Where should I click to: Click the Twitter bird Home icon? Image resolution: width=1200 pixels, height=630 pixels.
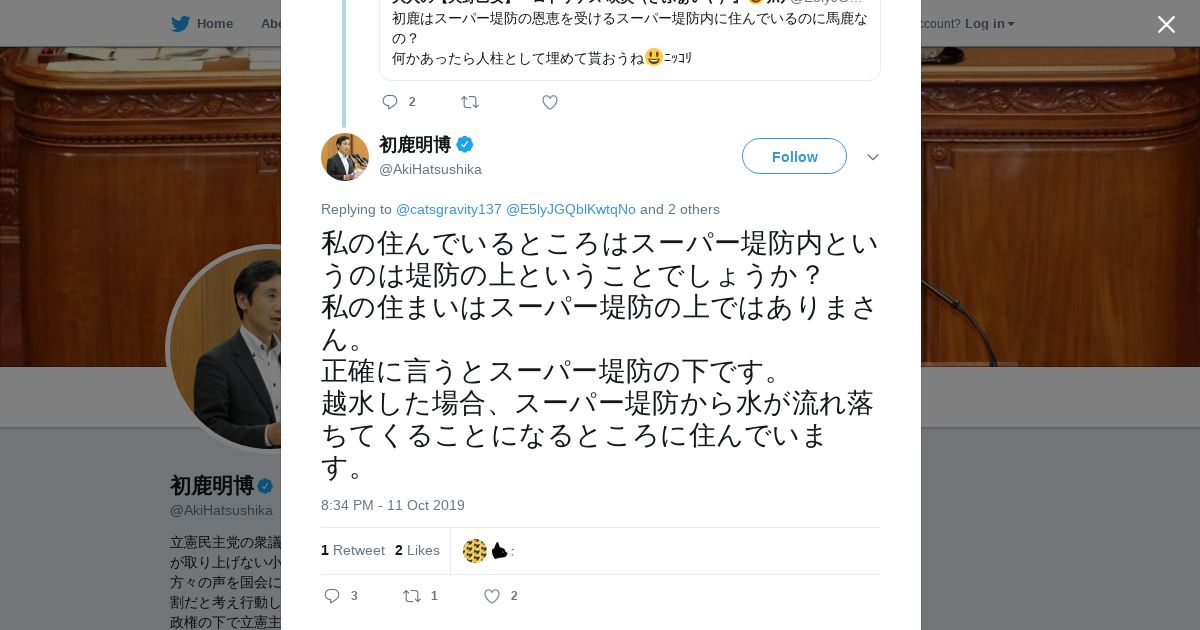(x=180, y=23)
